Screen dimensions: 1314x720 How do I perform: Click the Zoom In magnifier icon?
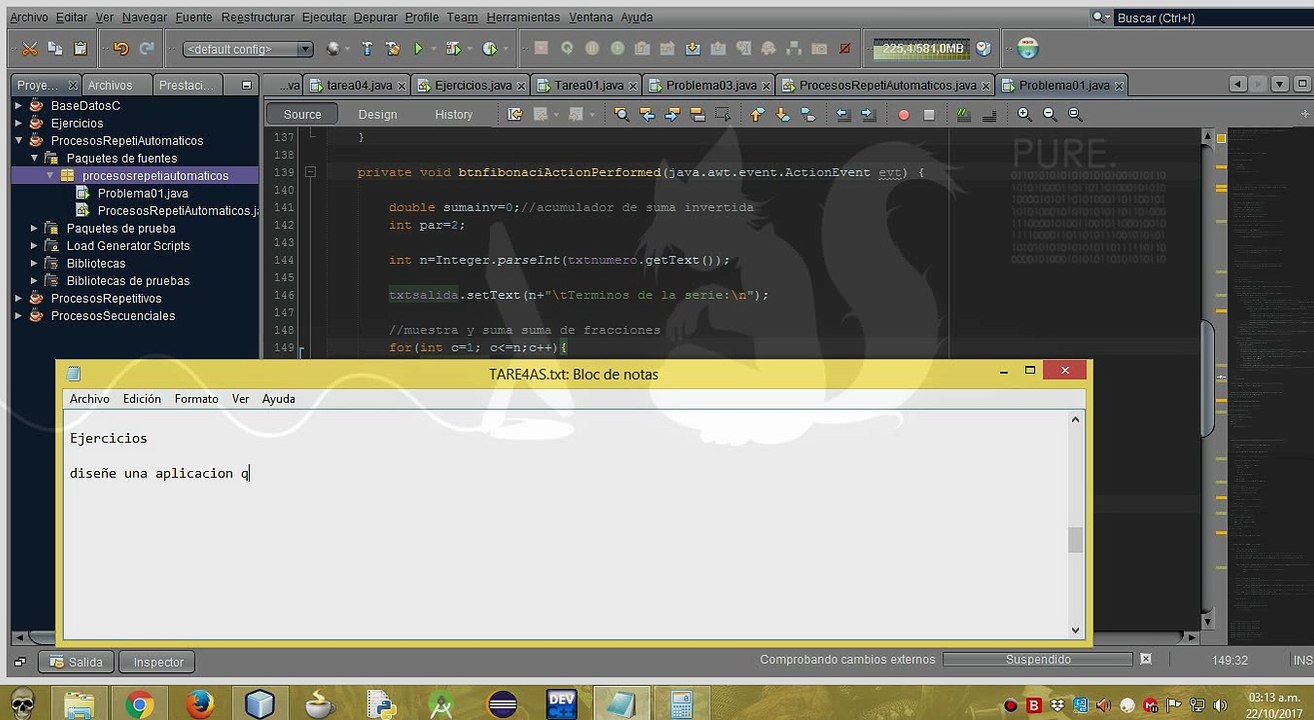click(1025, 114)
